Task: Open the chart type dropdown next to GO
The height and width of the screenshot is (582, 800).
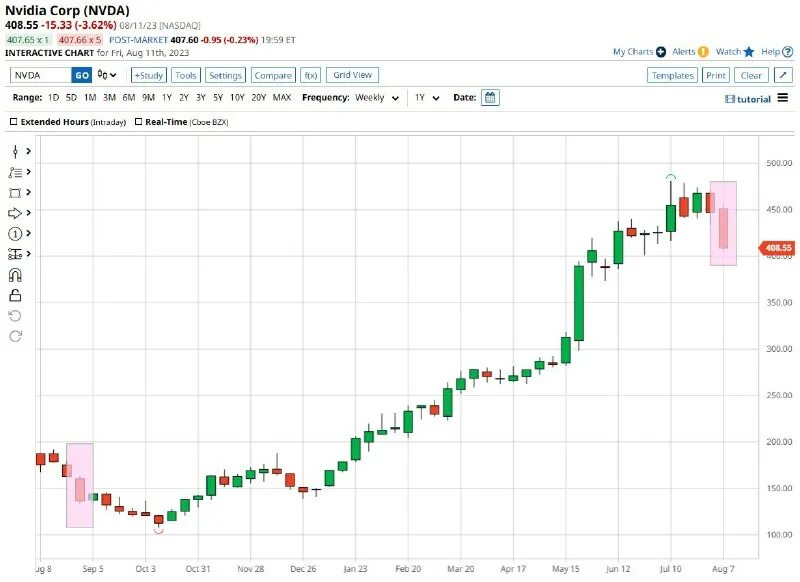Action: tap(107, 75)
